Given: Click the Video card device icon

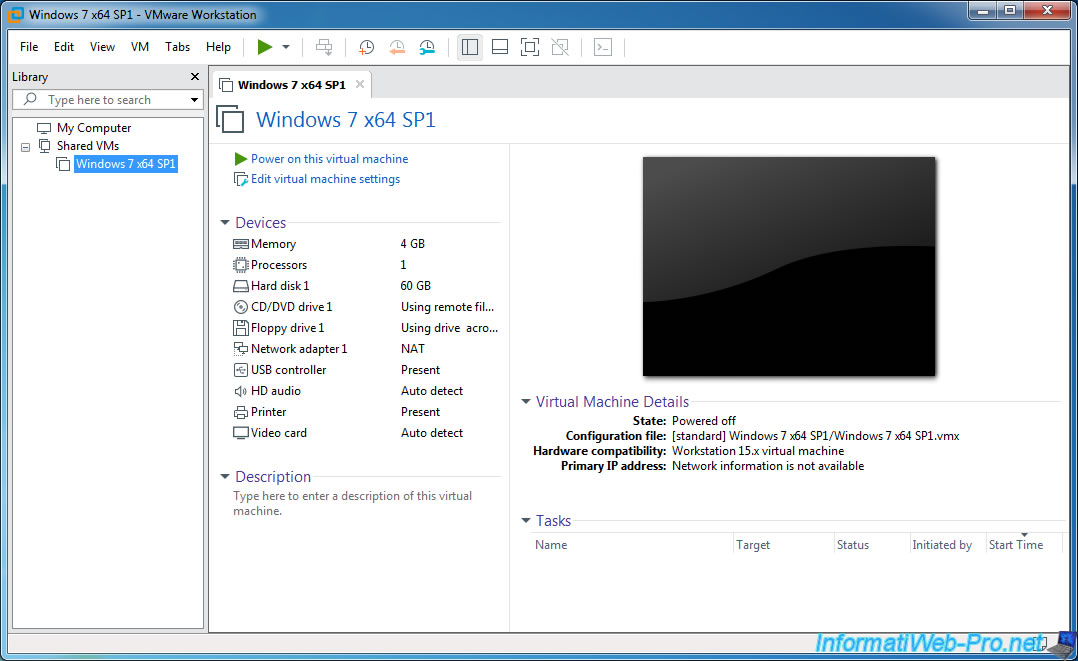Looking at the screenshot, I should pos(241,433).
